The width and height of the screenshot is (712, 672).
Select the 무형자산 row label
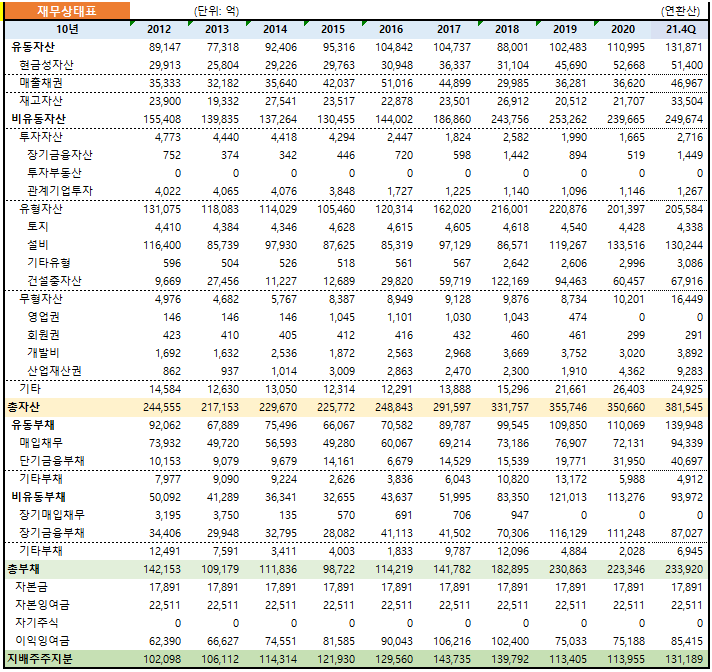pos(41,299)
